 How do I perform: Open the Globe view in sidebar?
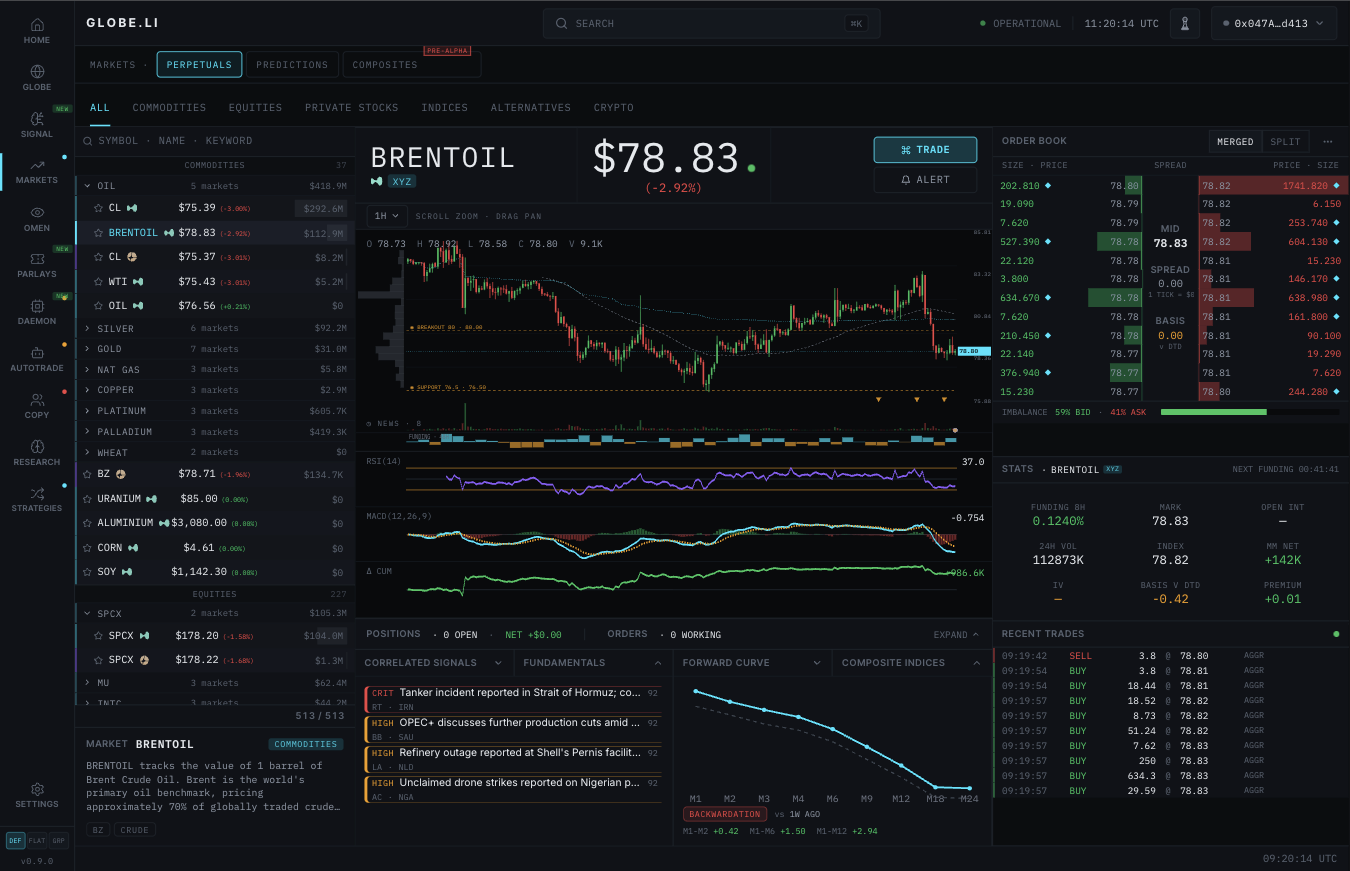click(x=37, y=78)
